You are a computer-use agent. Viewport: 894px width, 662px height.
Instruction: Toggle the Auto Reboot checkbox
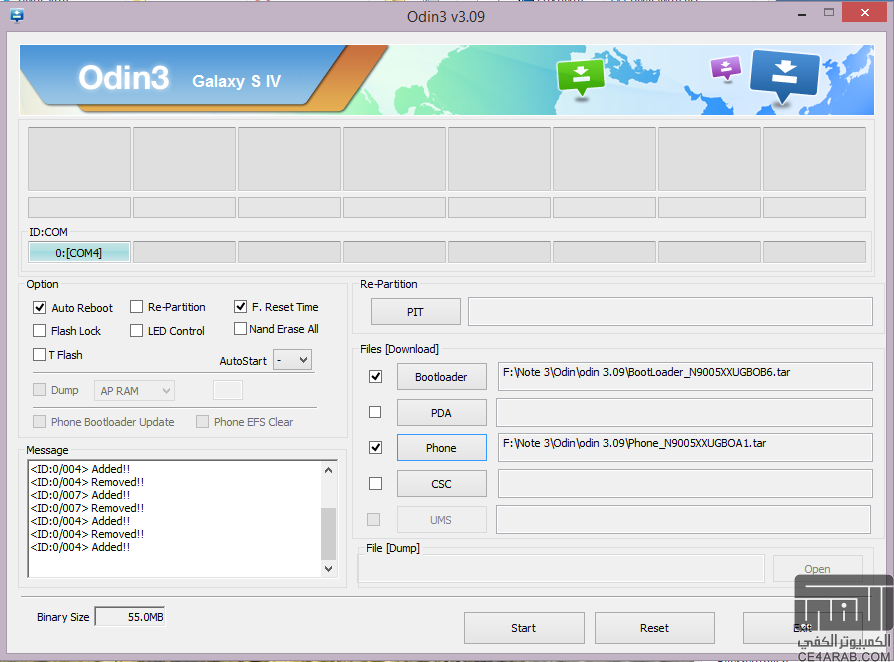(x=39, y=308)
